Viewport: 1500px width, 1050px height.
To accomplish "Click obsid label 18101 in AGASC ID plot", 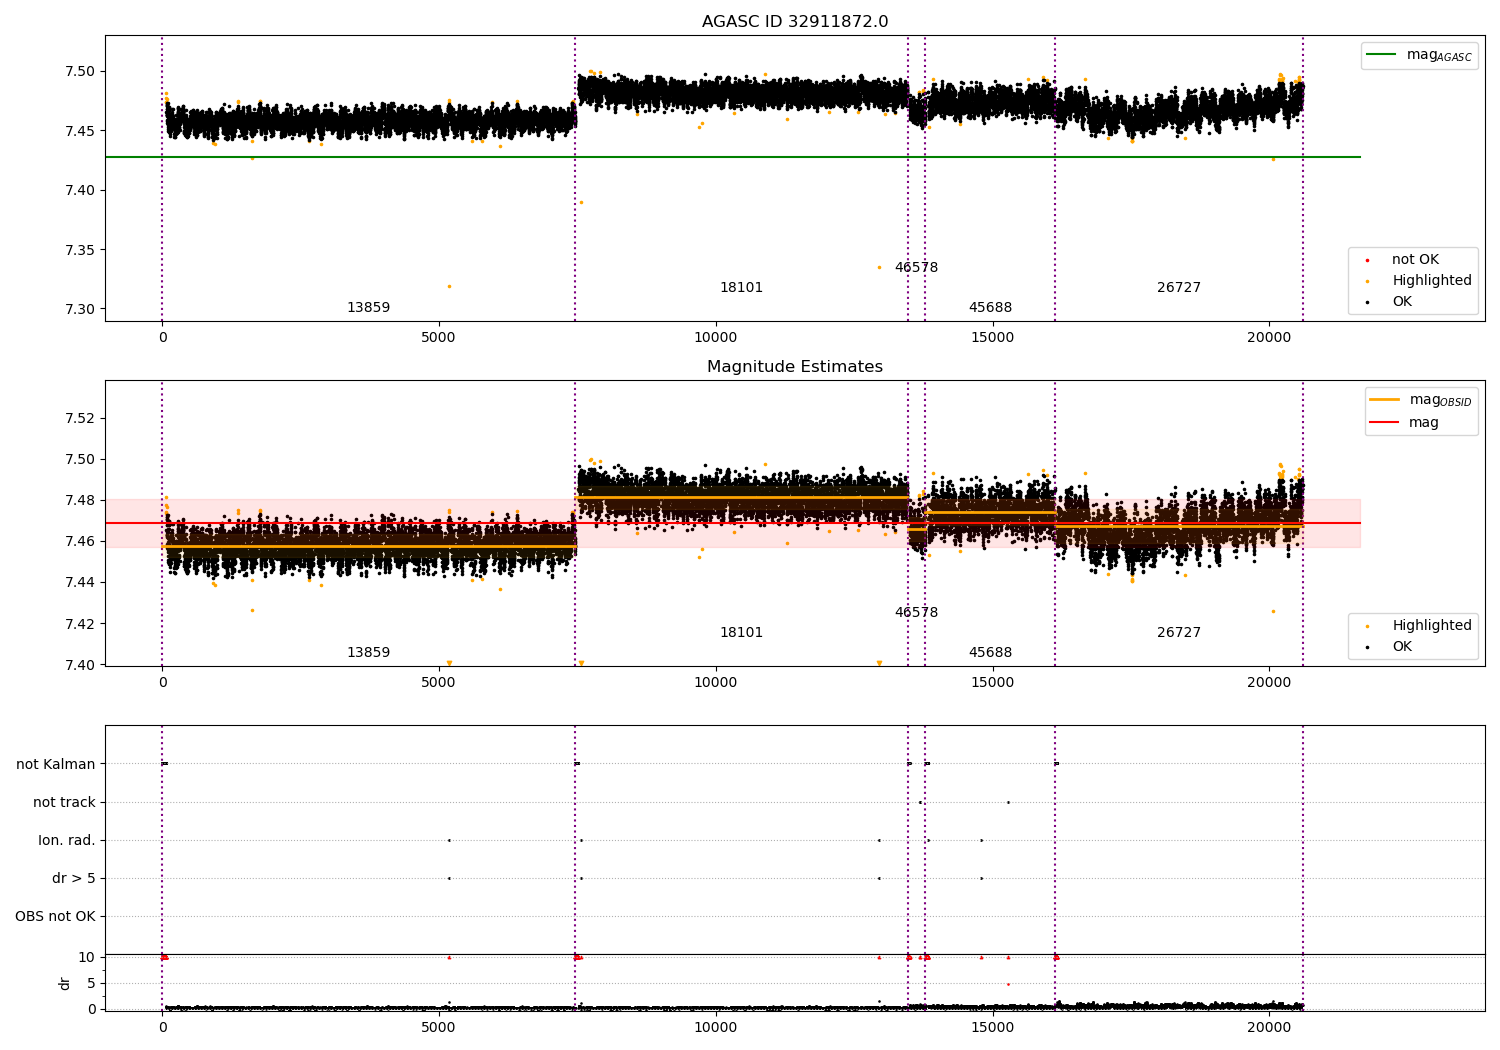I will (x=741, y=288).
